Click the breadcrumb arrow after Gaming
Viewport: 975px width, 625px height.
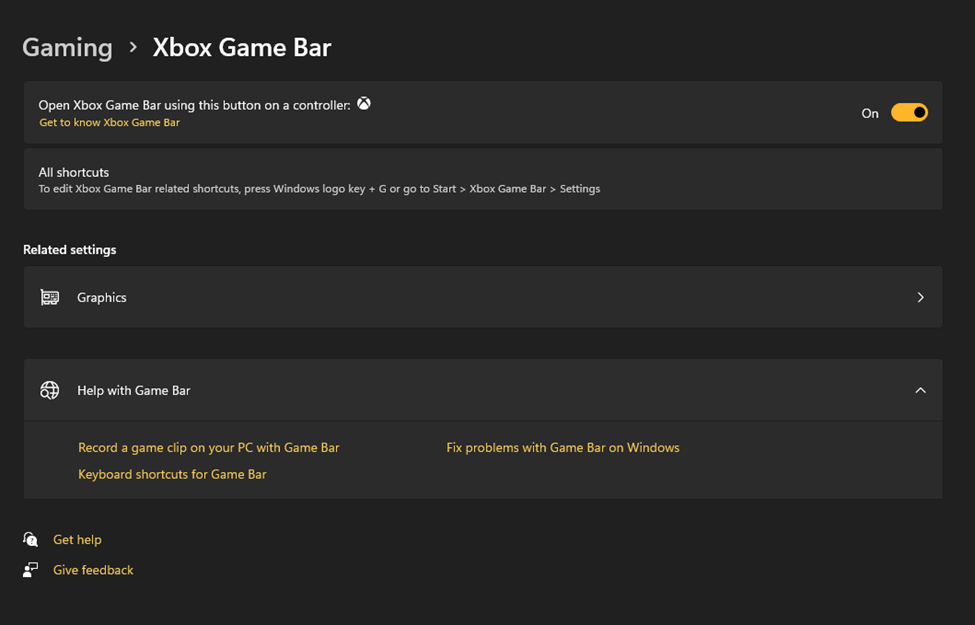click(133, 47)
